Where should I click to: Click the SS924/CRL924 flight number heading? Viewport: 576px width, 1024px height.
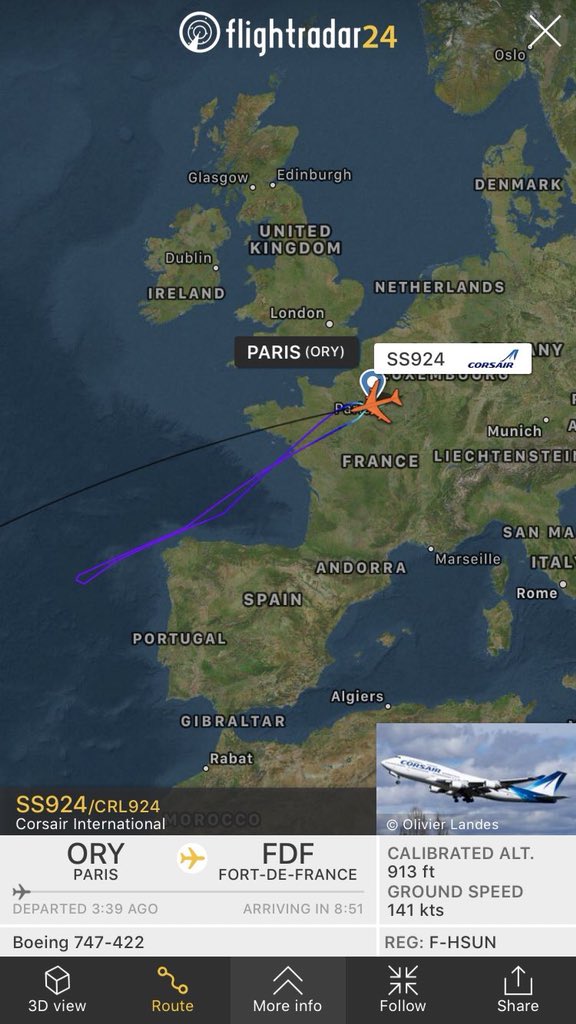pyautogui.click(x=88, y=805)
